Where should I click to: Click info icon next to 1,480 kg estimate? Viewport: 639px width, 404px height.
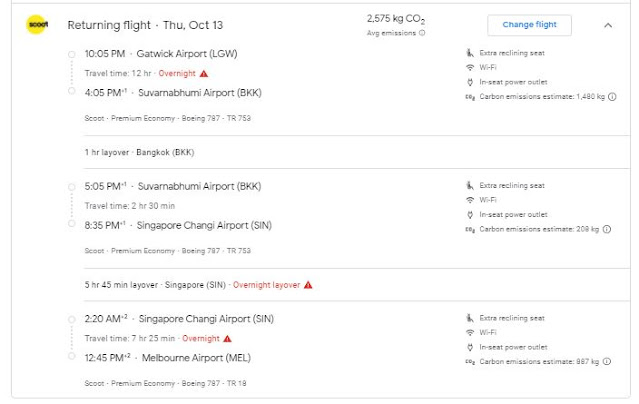point(611,97)
